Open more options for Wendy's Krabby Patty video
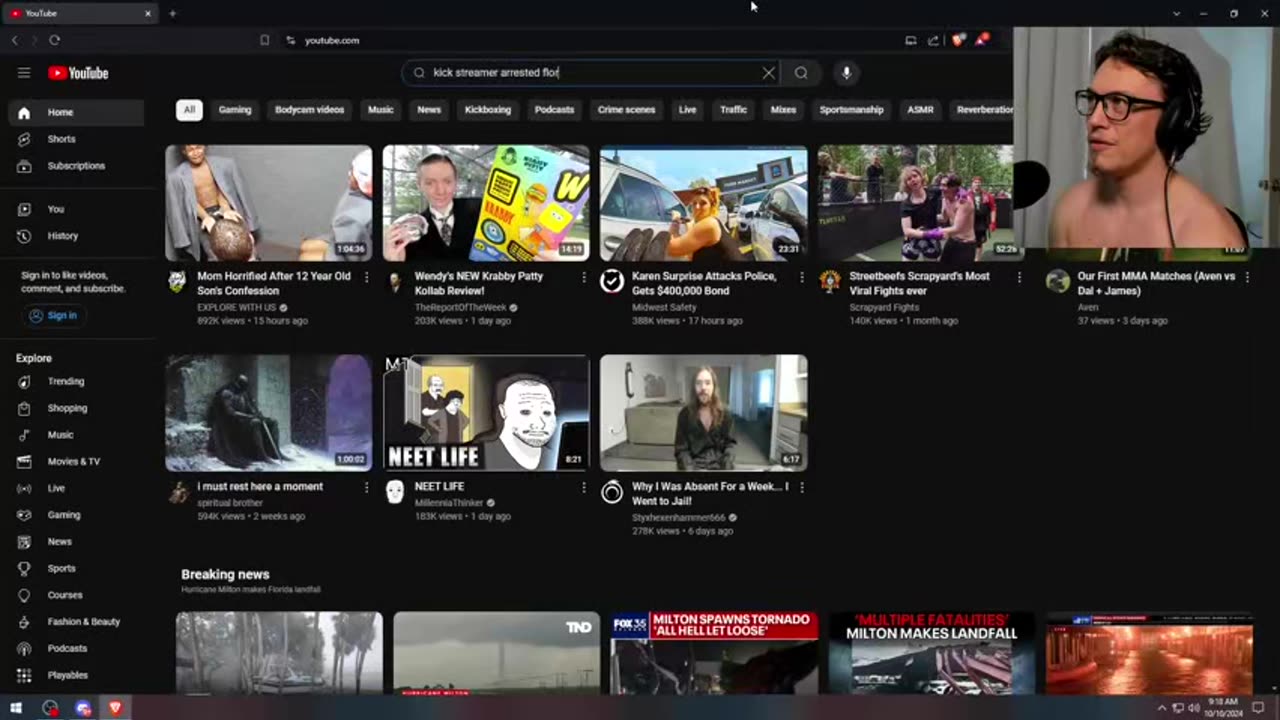Screen dimensions: 1280x720 pyautogui.click(x=584, y=277)
